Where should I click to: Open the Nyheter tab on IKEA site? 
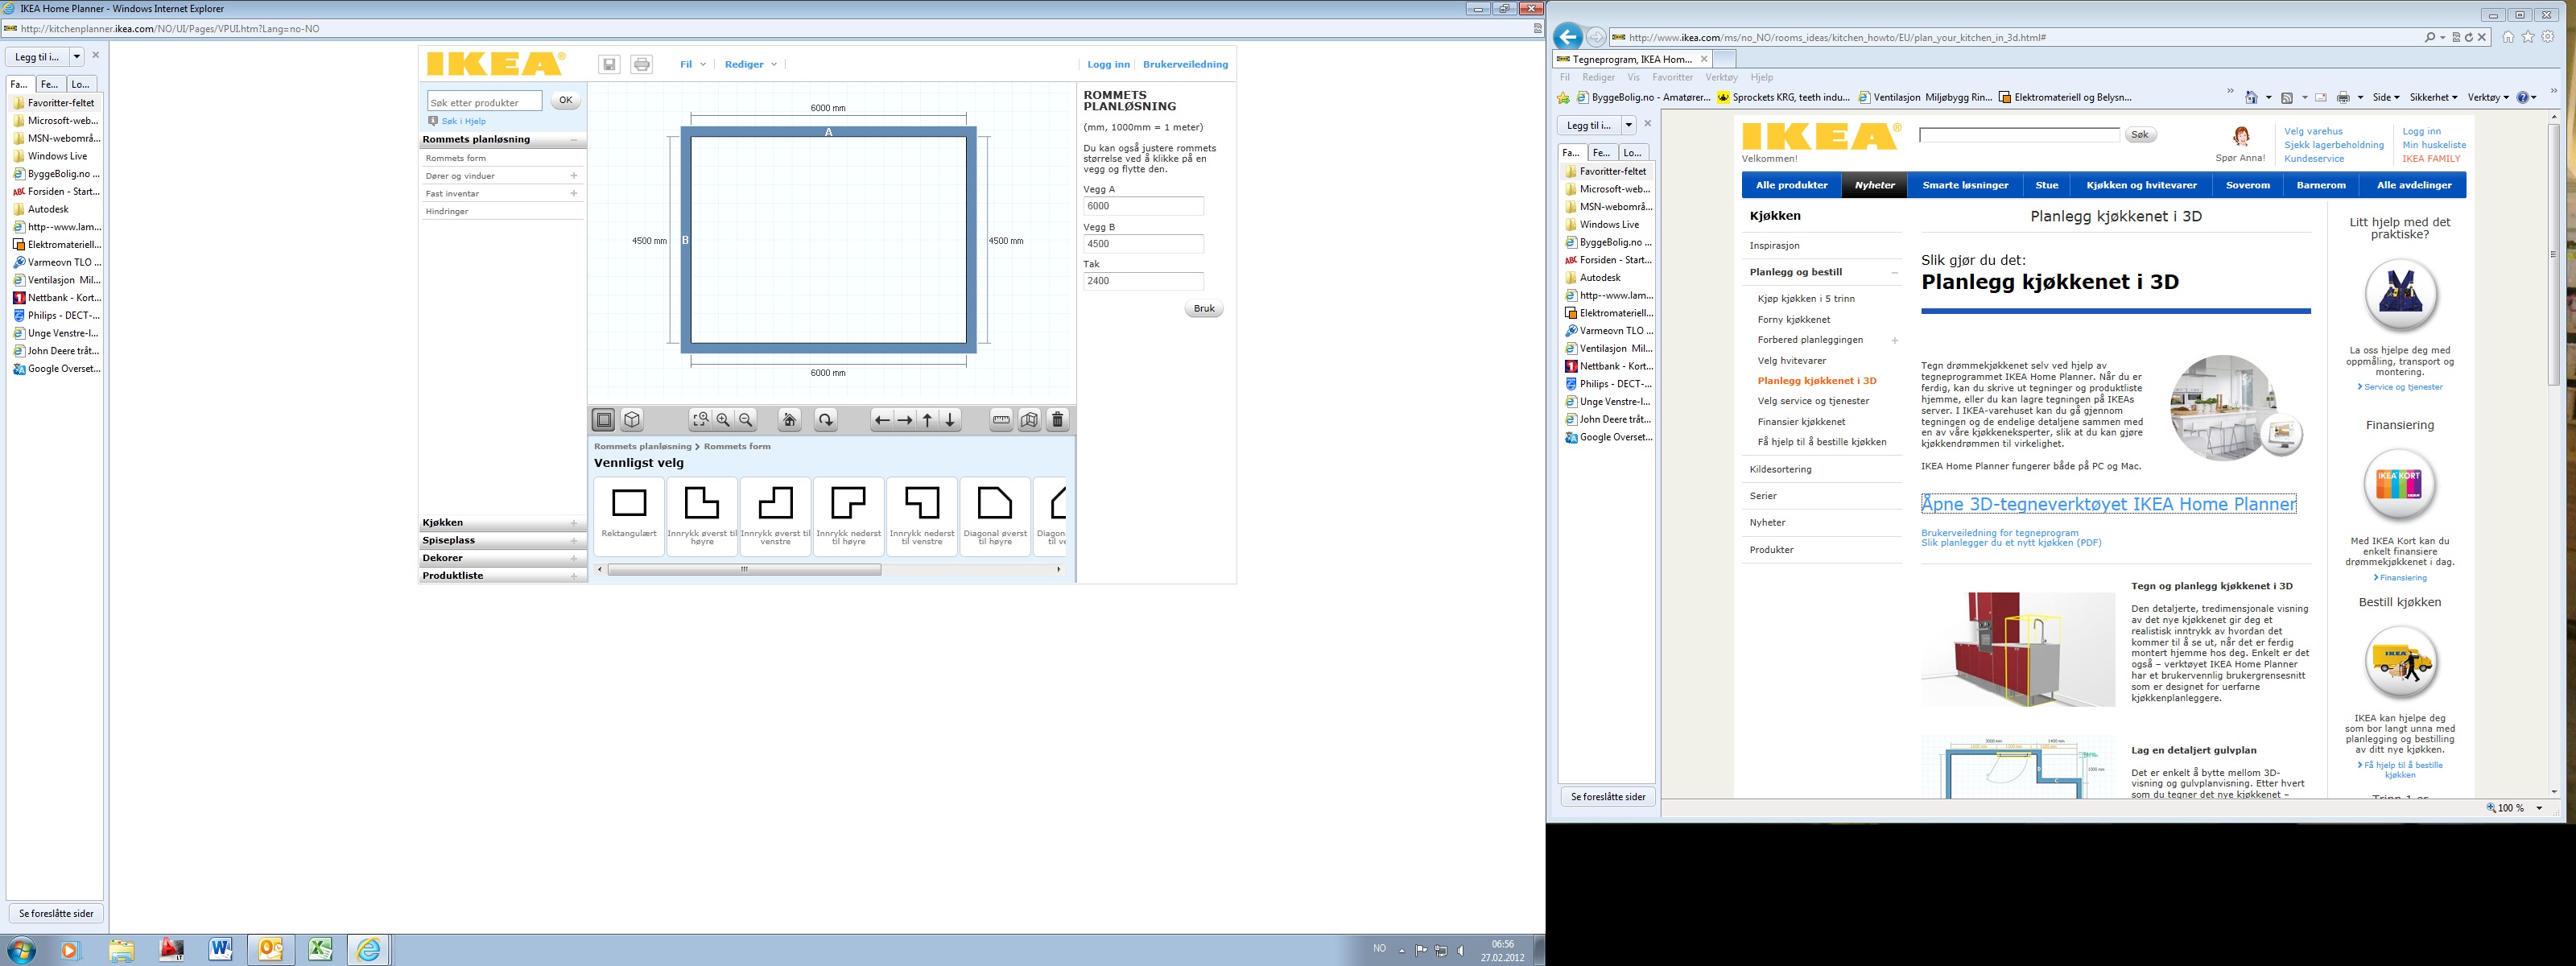click(1875, 185)
